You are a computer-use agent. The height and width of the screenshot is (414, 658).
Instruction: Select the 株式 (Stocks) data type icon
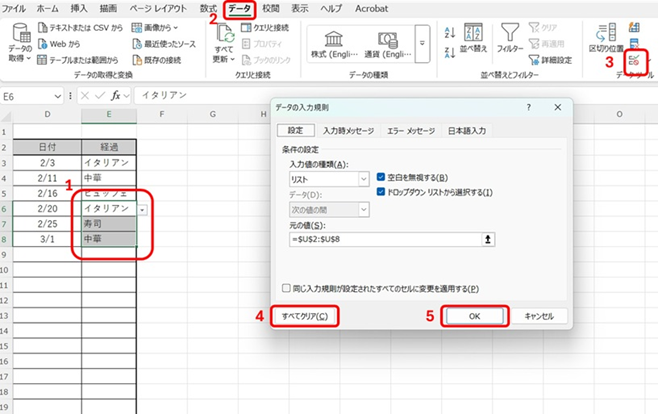(x=329, y=44)
